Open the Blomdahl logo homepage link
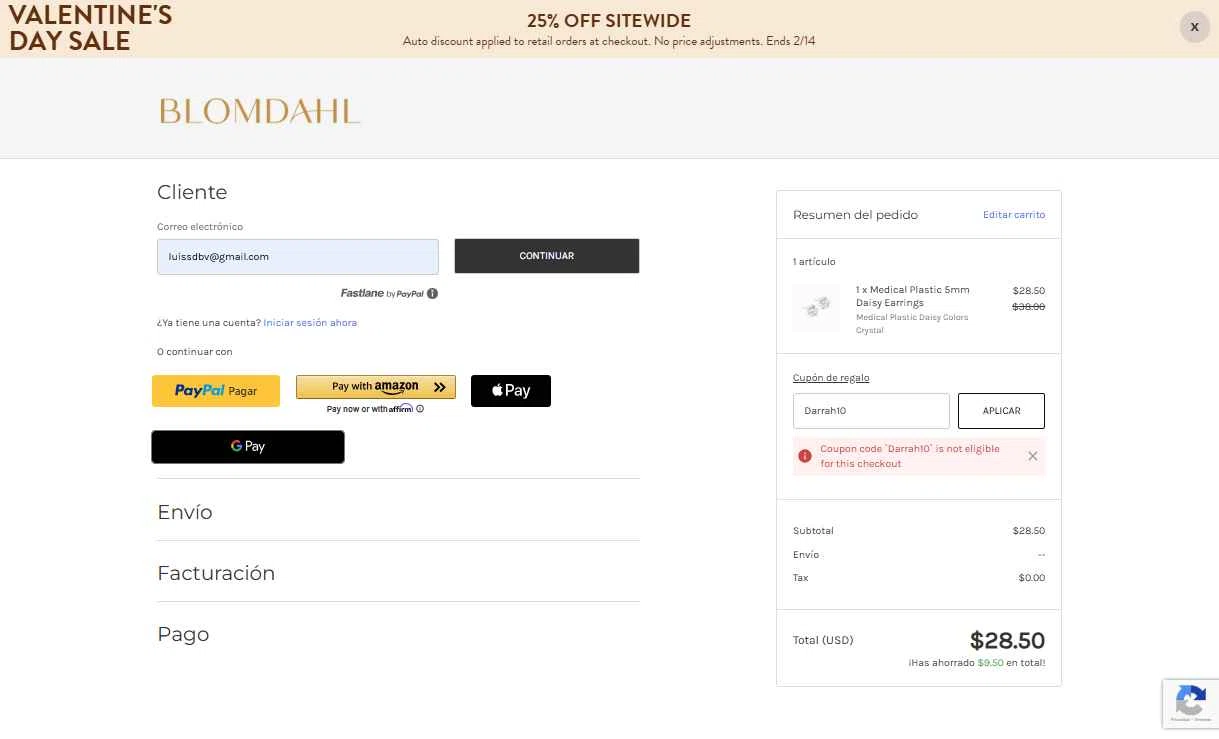Viewport: 1219px width, 739px height. tap(260, 111)
